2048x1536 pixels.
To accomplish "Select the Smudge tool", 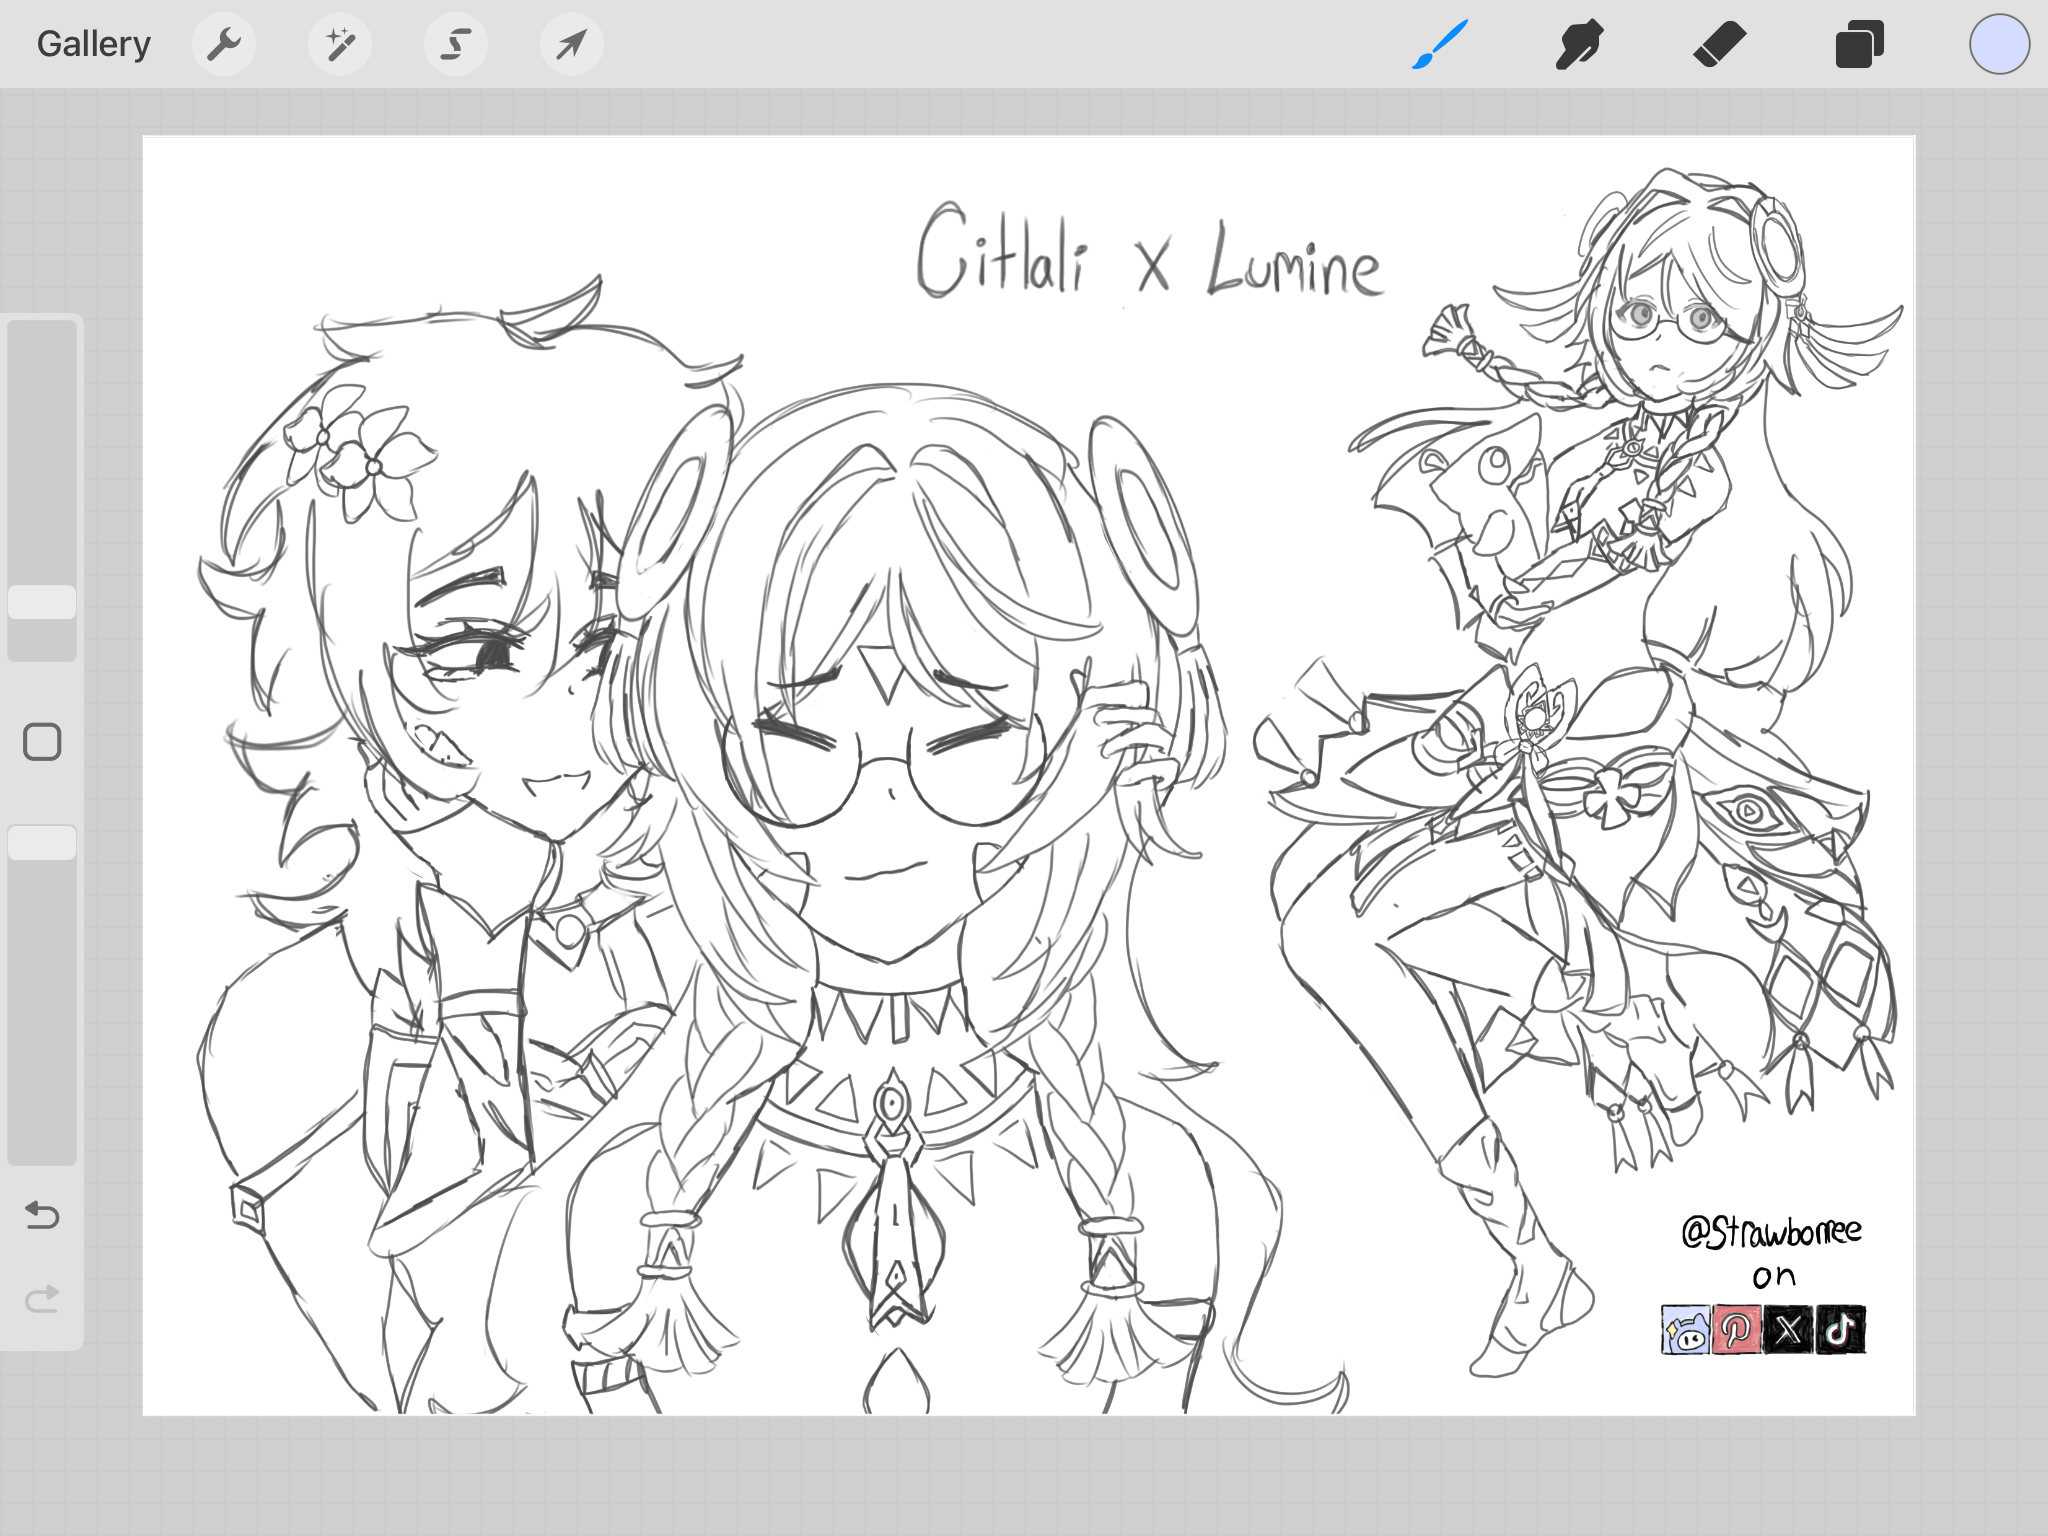I will (x=1580, y=44).
